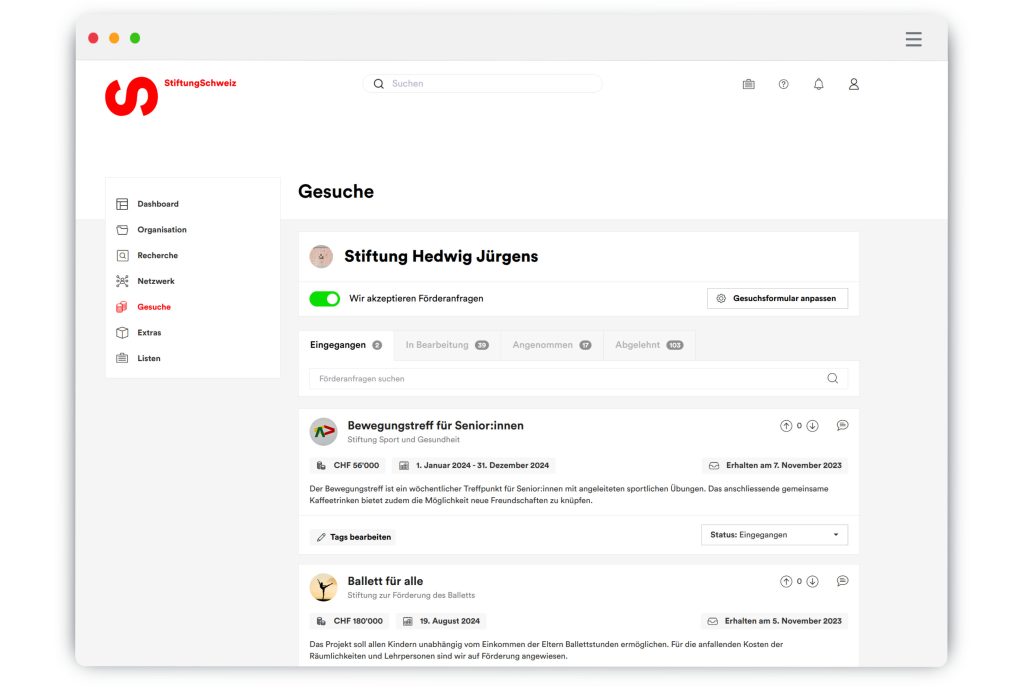1024x691 pixels.
Task: Click Tags bearbeiten button
Action: [x=353, y=537]
